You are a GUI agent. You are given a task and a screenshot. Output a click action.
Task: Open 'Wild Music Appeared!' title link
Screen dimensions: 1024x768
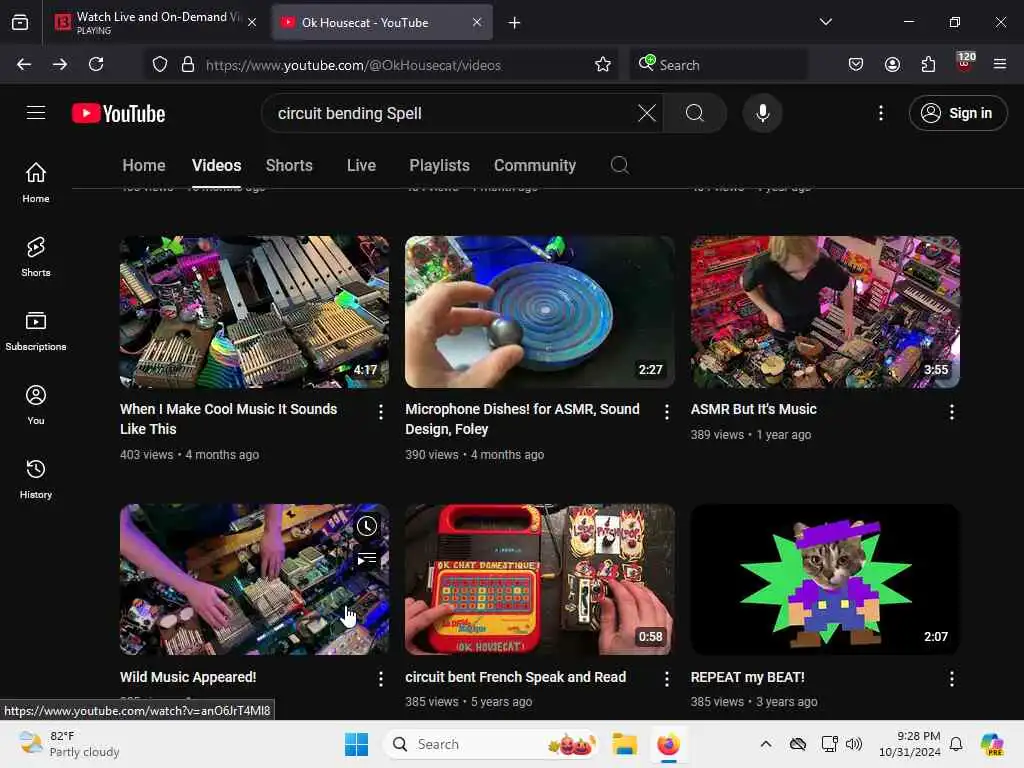coord(188,677)
